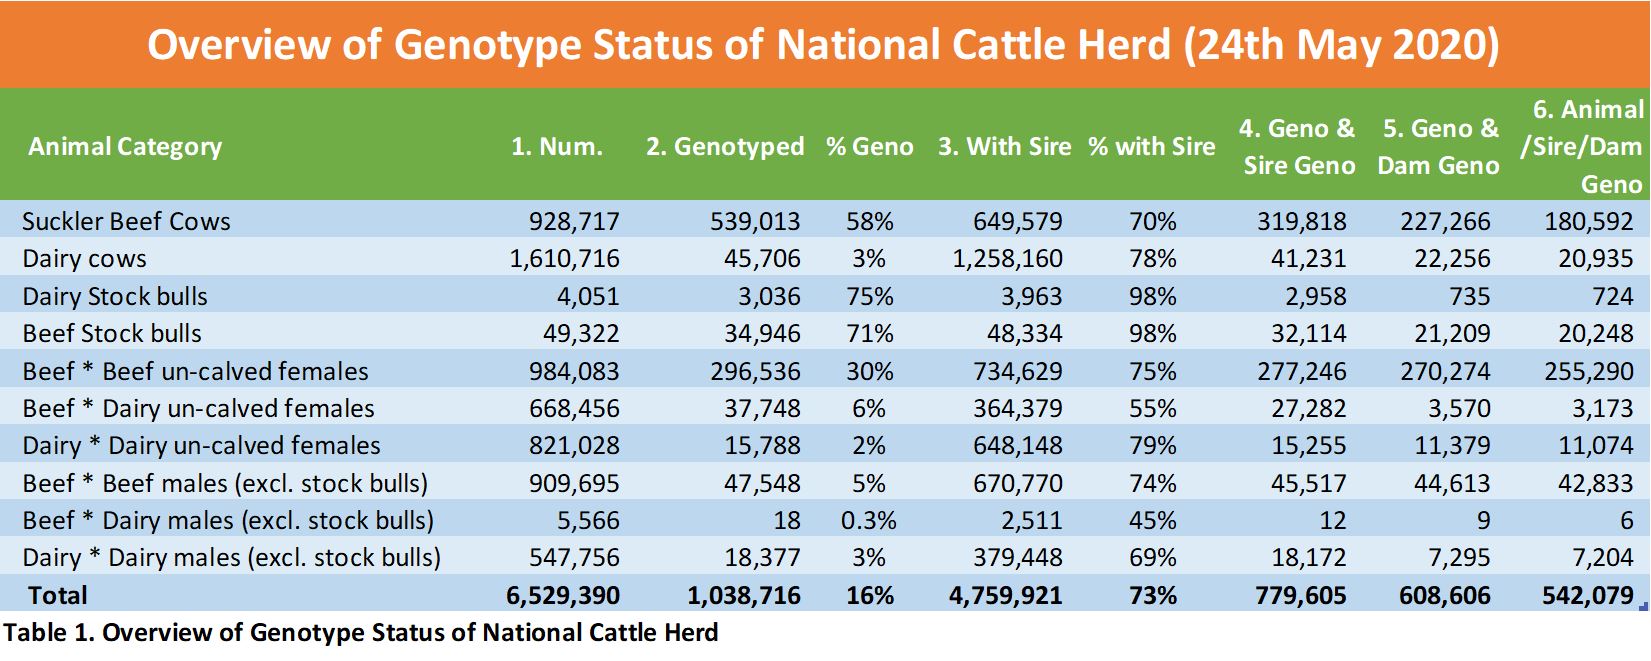
Task: Select the '6. Animal /Sire/Dam Geno' header
Action: pyautogui.click(x=1582, y=147)
